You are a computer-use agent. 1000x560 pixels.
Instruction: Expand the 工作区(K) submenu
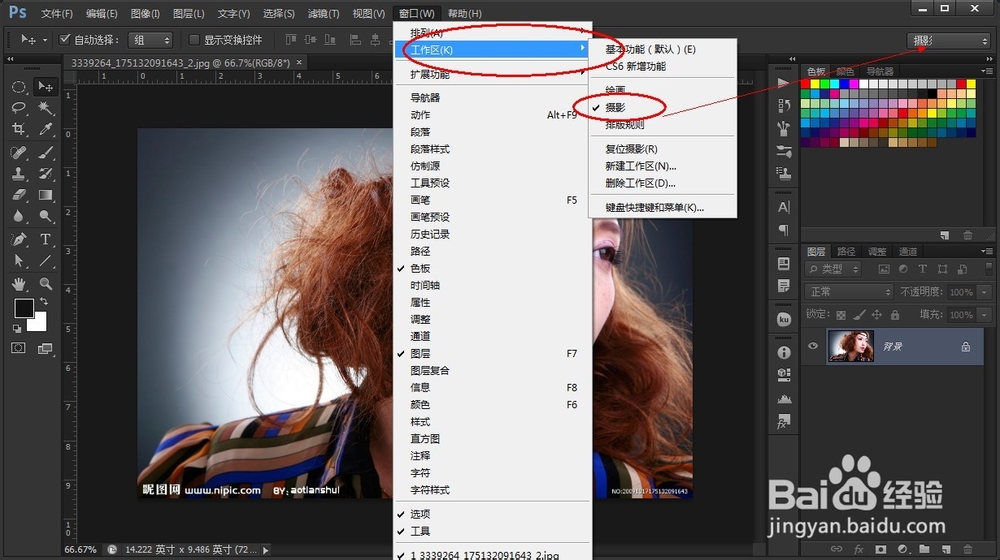[x=492, y=50]
